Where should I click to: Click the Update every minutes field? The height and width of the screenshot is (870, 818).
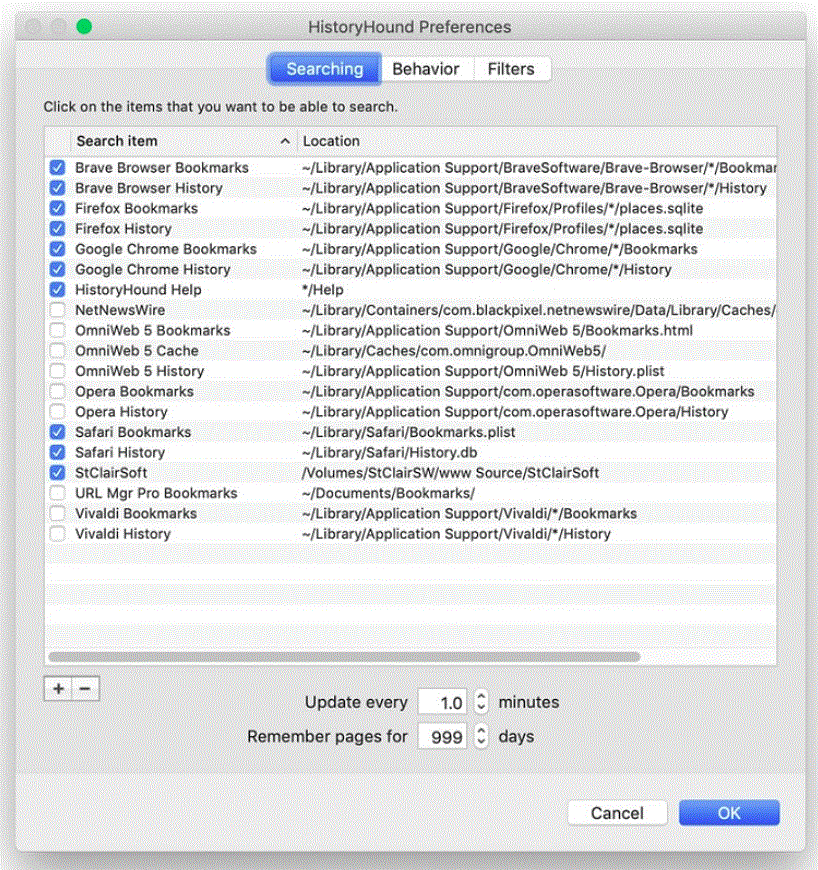(442, 702)
